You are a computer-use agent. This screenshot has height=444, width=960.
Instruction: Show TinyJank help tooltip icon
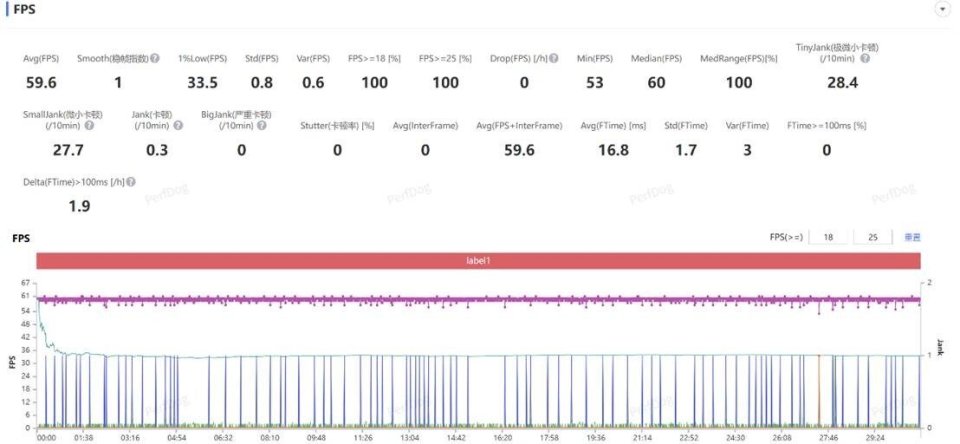pyautogui.click(x=864, y=59)
